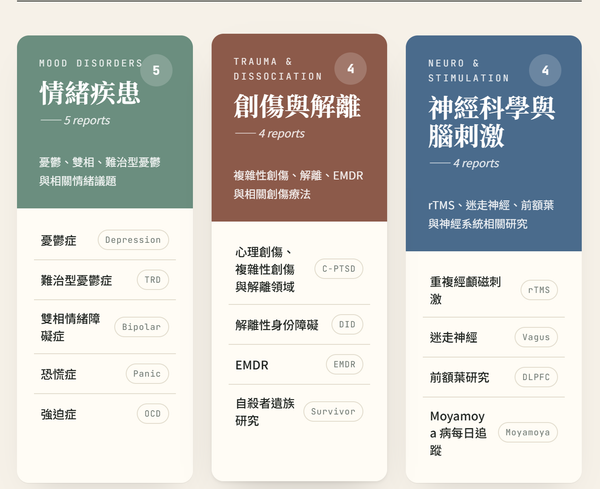Click the 情緒疾患 card heading
600x489 pixels.
(x=90, y=93)
